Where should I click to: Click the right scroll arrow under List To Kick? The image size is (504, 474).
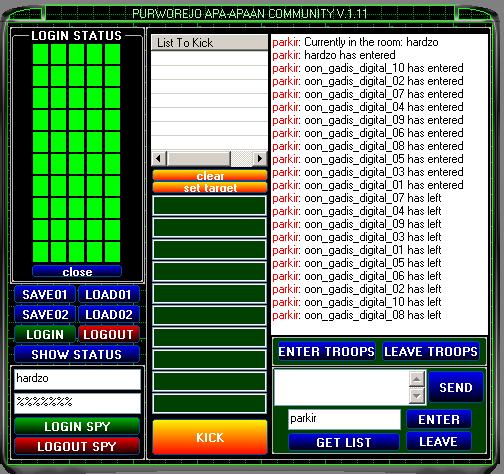(259, 158)
